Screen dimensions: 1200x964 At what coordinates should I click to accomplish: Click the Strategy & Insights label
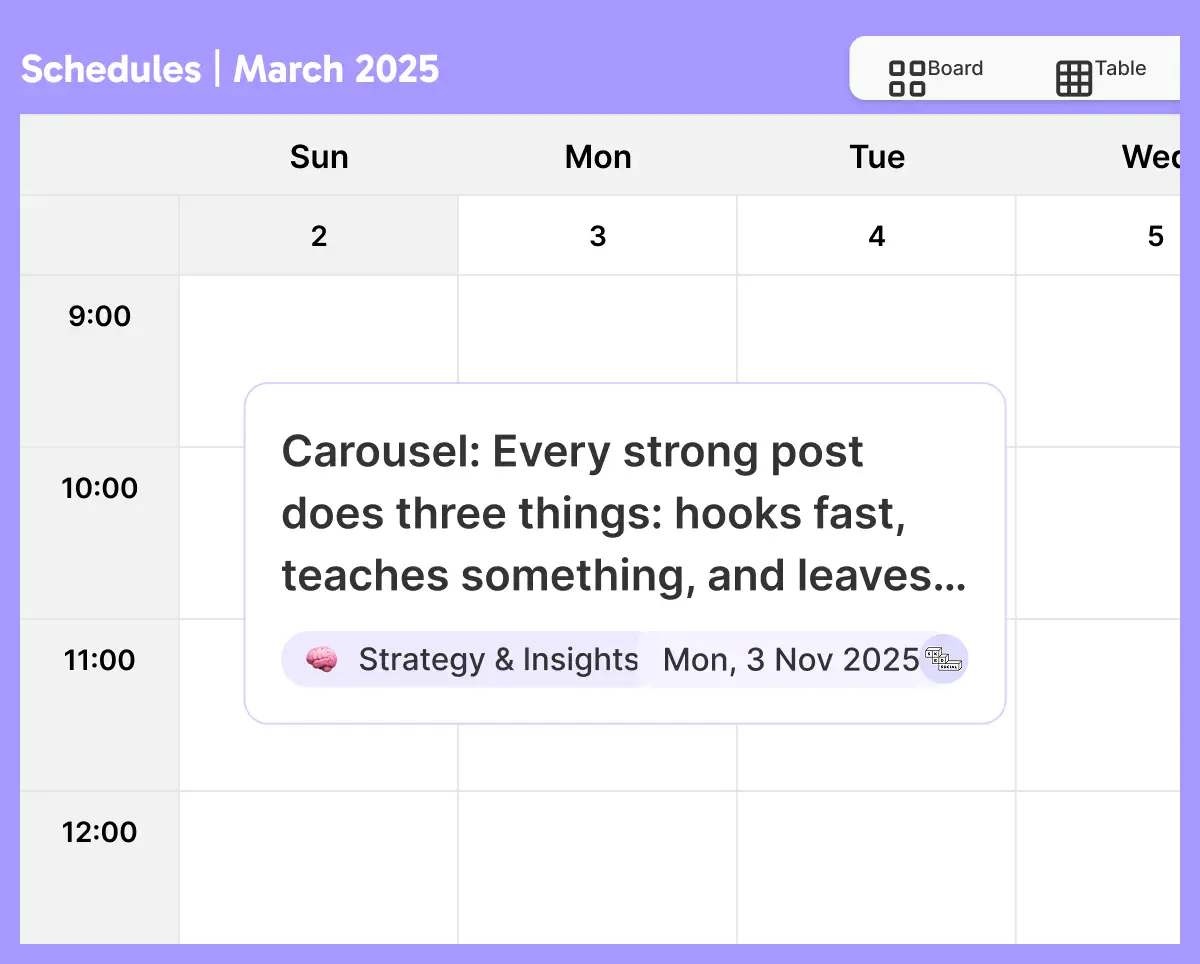click(498, 659)
